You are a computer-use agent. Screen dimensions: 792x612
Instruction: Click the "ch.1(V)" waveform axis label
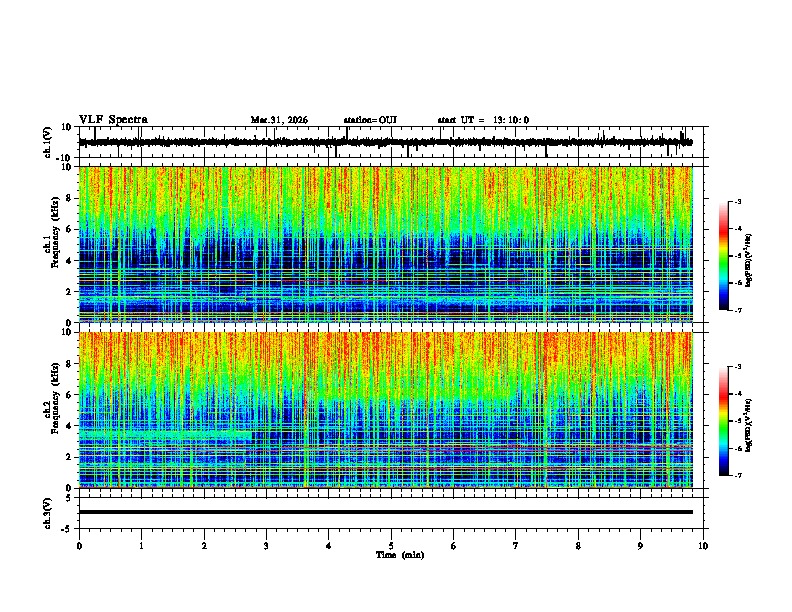click(x=48, y=142)
